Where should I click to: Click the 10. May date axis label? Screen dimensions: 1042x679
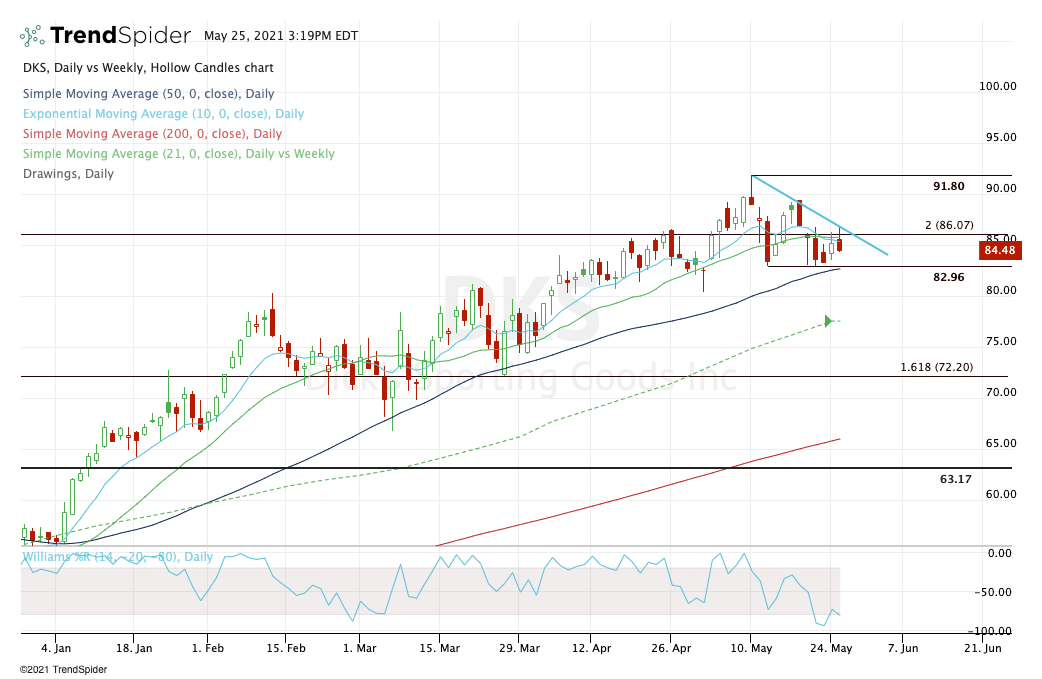point(751,648)
